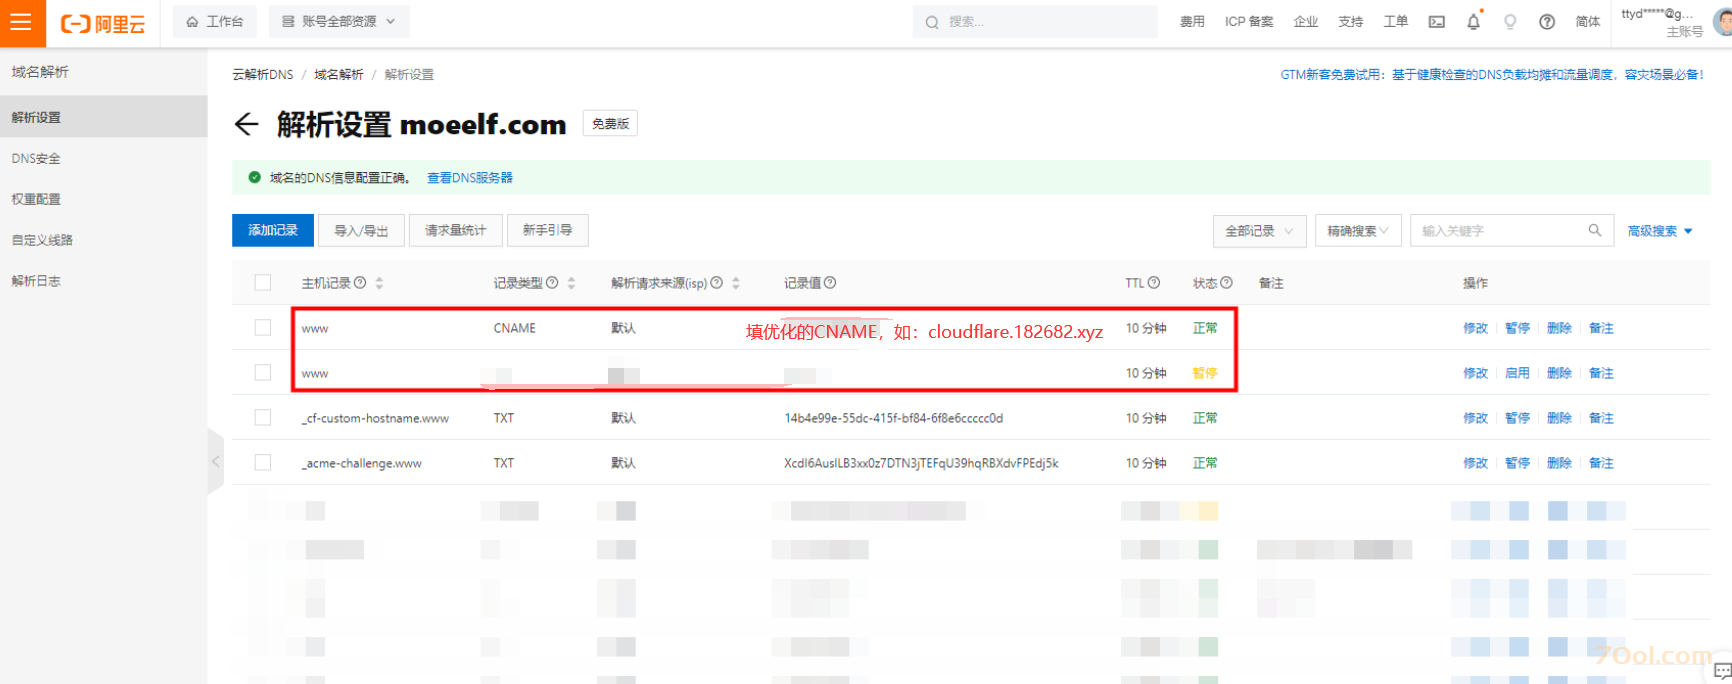
Task: Open 工单 in the top bar
Action: click(x=1396, y=21)
